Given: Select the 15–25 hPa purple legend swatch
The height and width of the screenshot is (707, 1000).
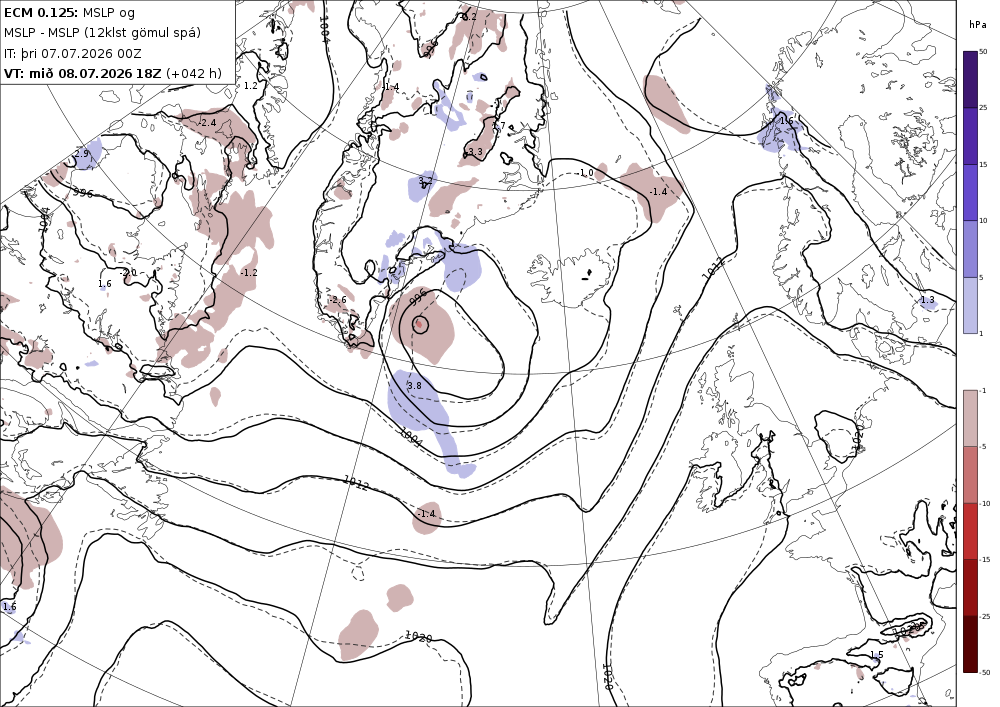Looking at the screenshot, I should pos(970,136).
